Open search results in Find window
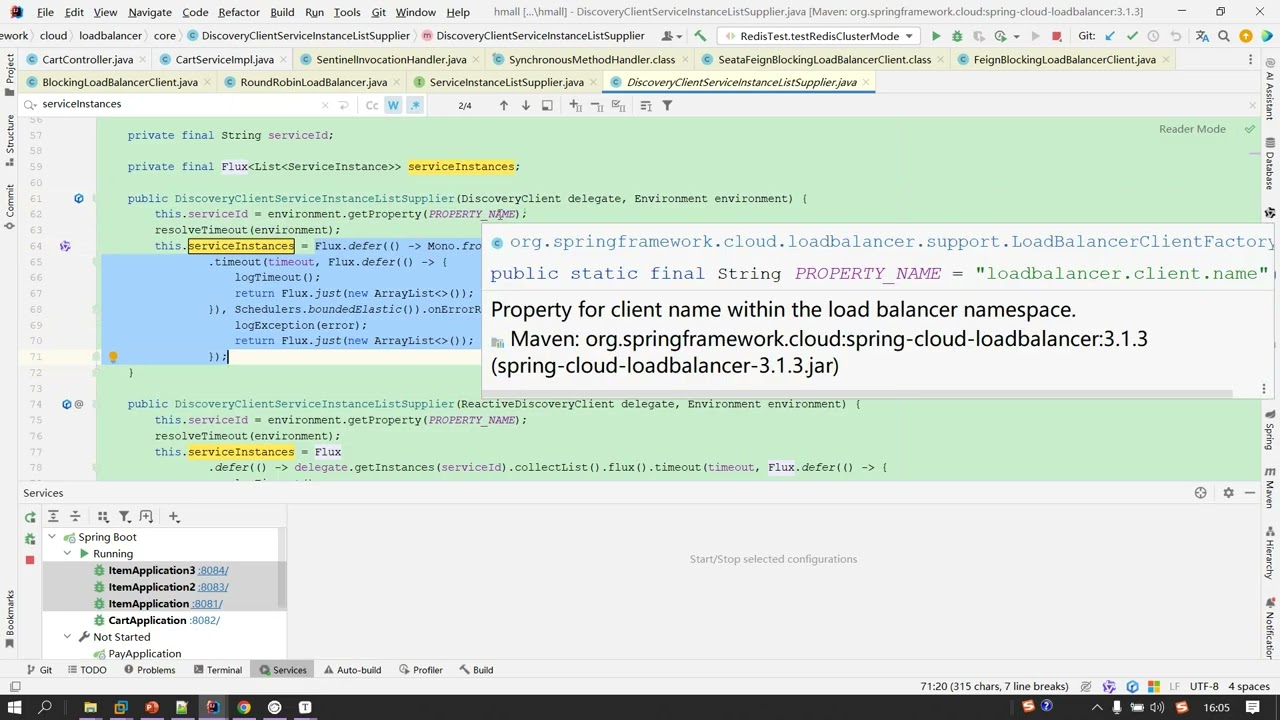Viewport: 1280px width, 720px height. pos(547,105)
